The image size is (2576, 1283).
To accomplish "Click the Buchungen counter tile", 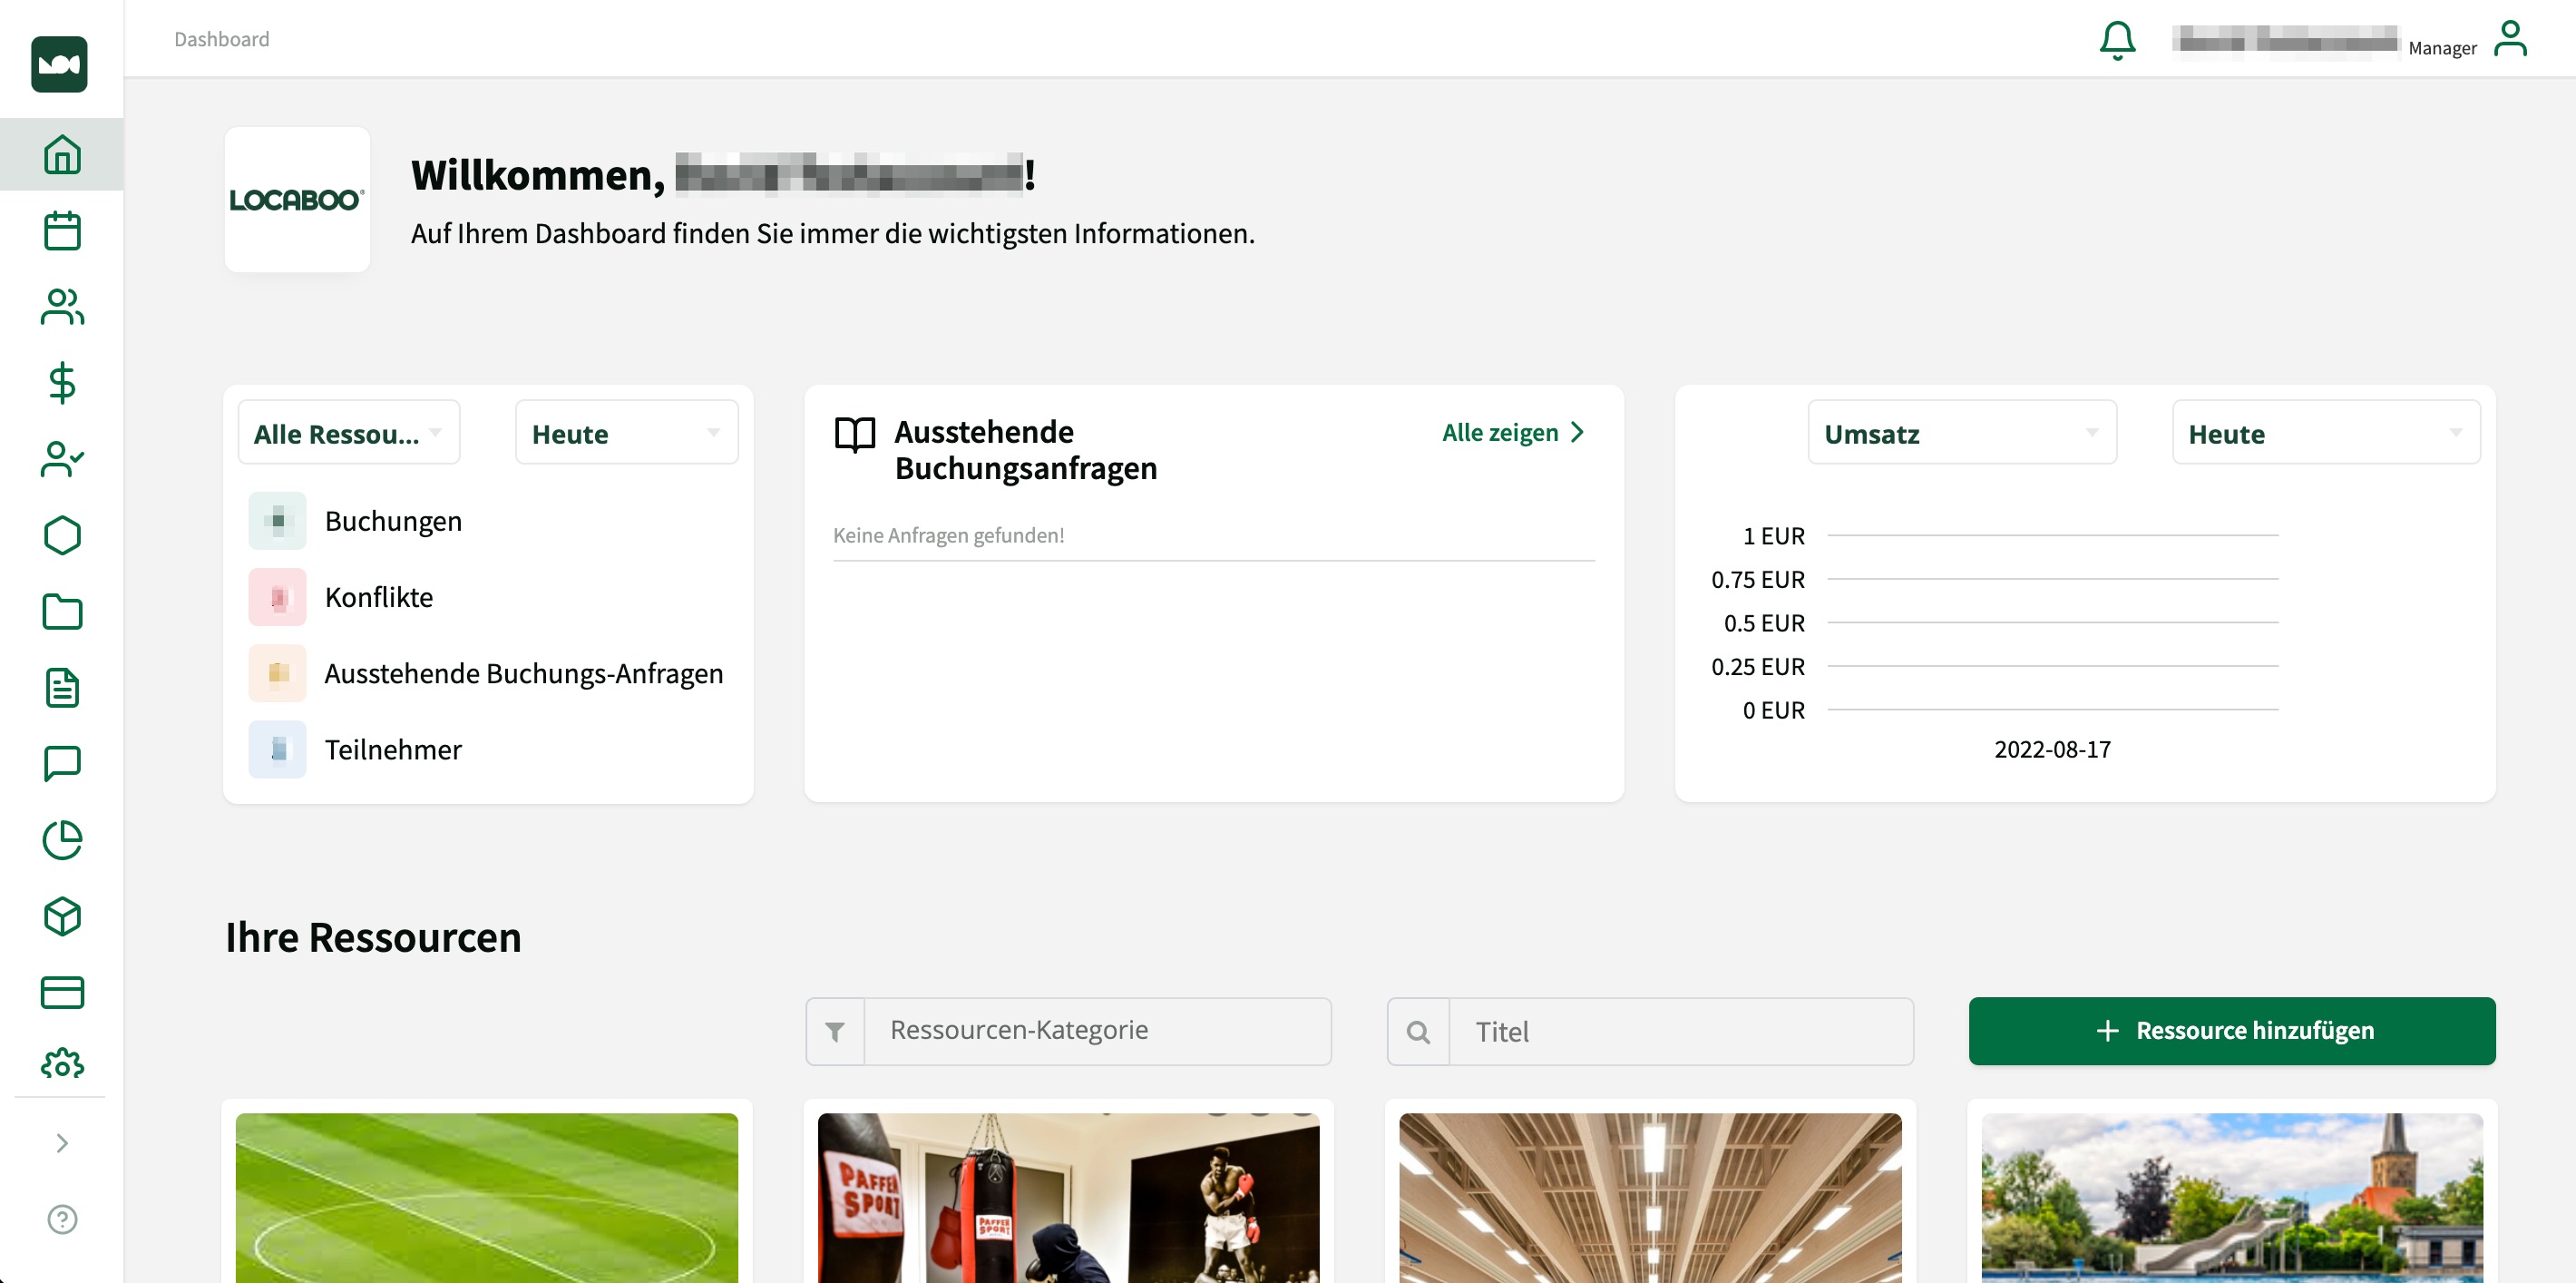I will (x=277, y=520).
